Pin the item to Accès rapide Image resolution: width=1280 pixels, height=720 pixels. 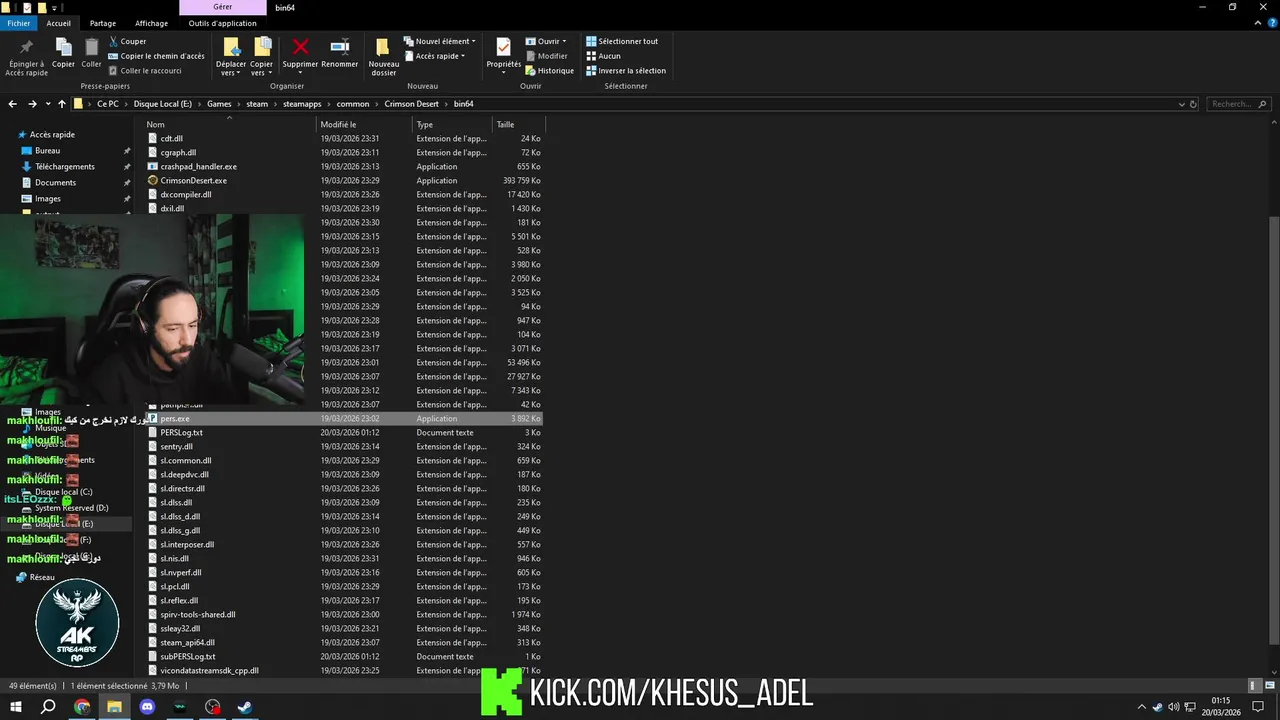coord(26,58)
